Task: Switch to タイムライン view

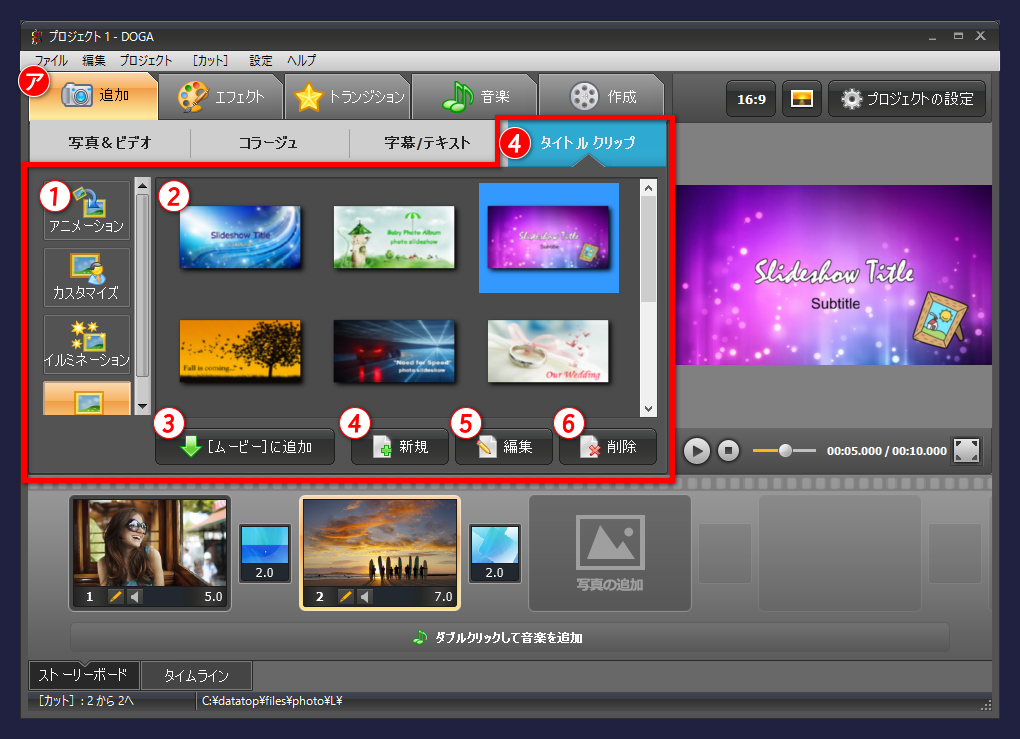Action: click(x=197, y=675)
